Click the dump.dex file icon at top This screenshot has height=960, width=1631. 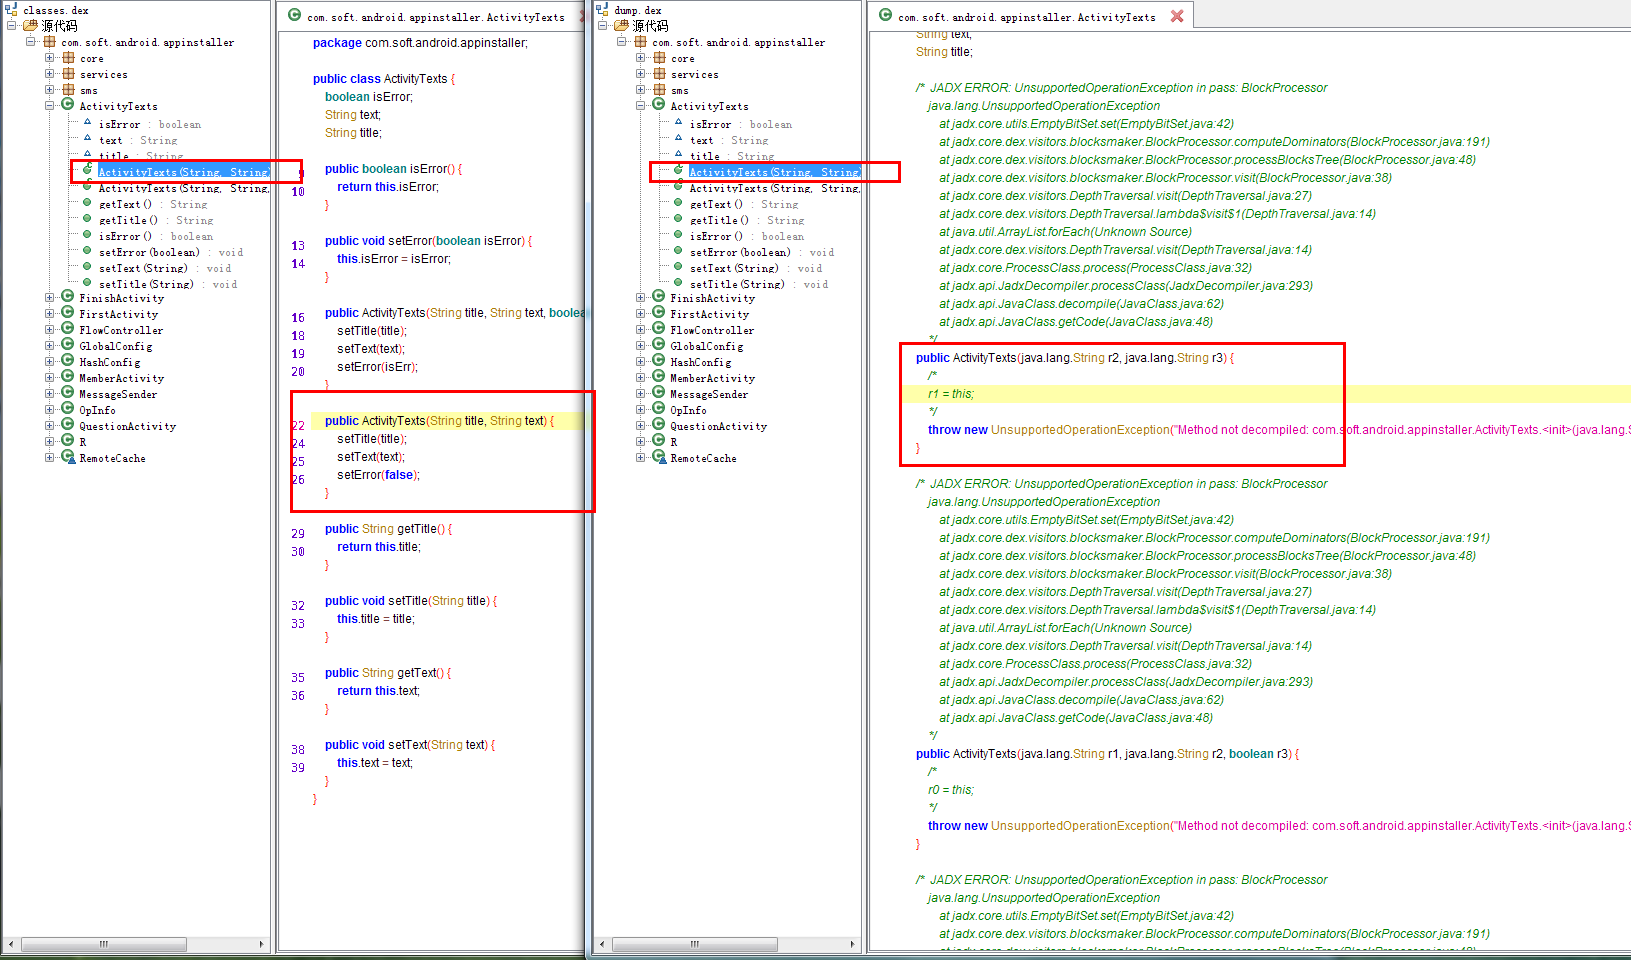tap(602, 10)
